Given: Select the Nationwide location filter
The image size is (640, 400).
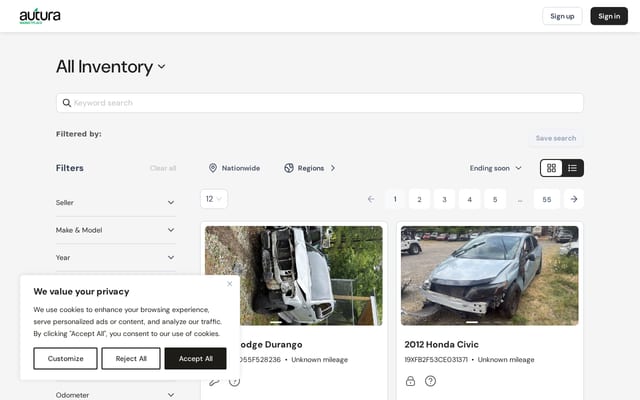Looking at the screenshot, I should 234,168.
